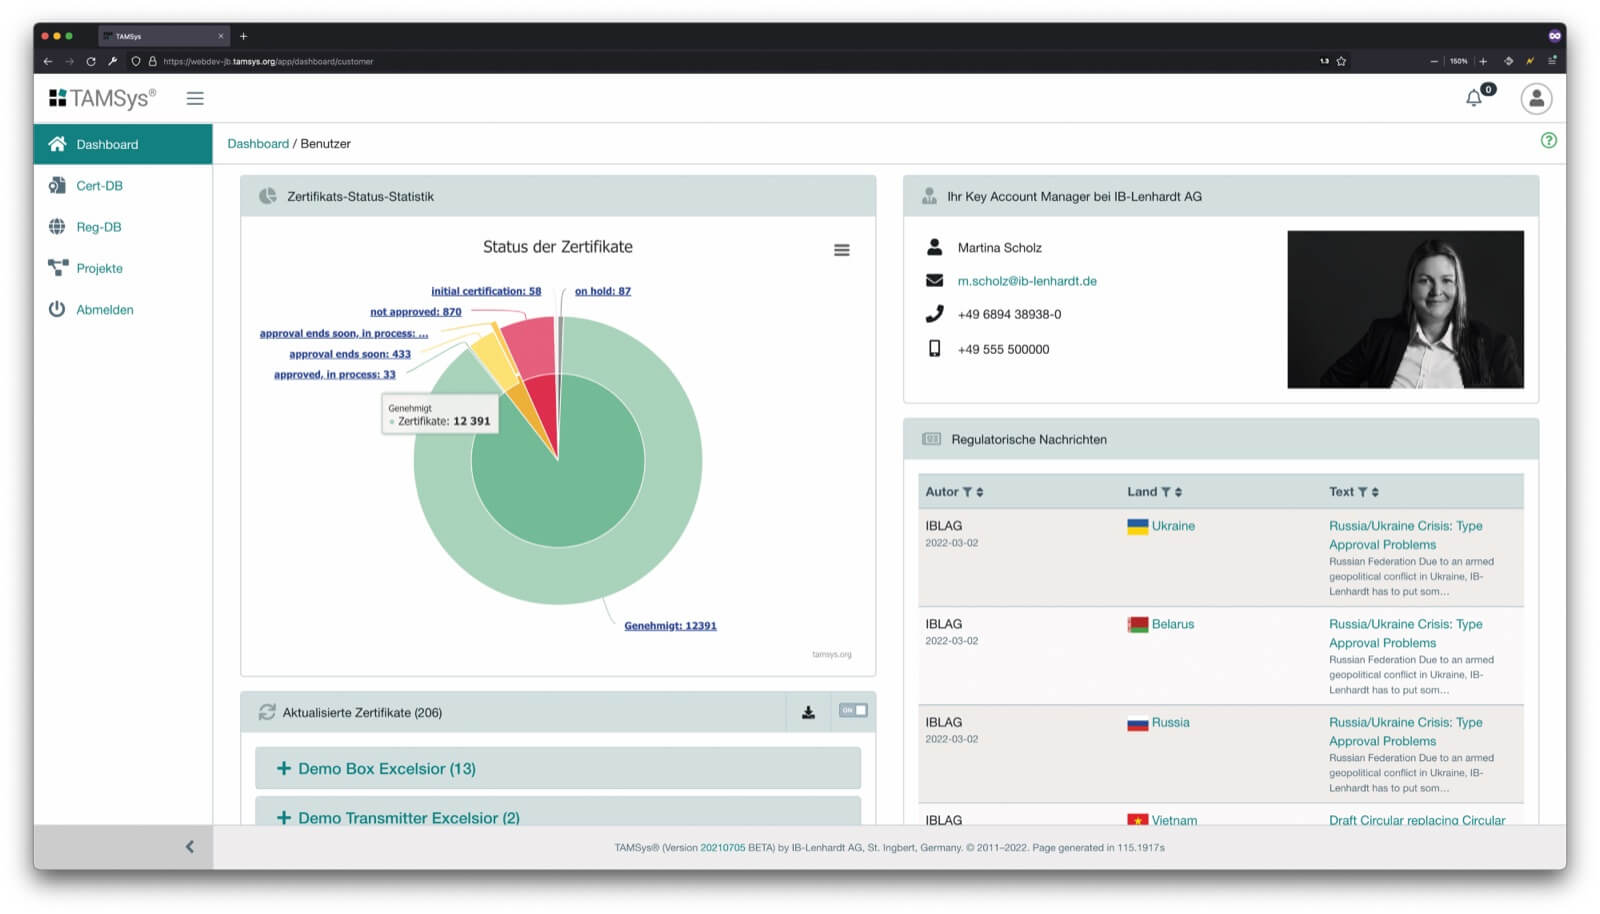Screen dimensions: 1600x914
Task: Click the 'Genehmigt: 12391' chart label
Action: pos(670,626)
